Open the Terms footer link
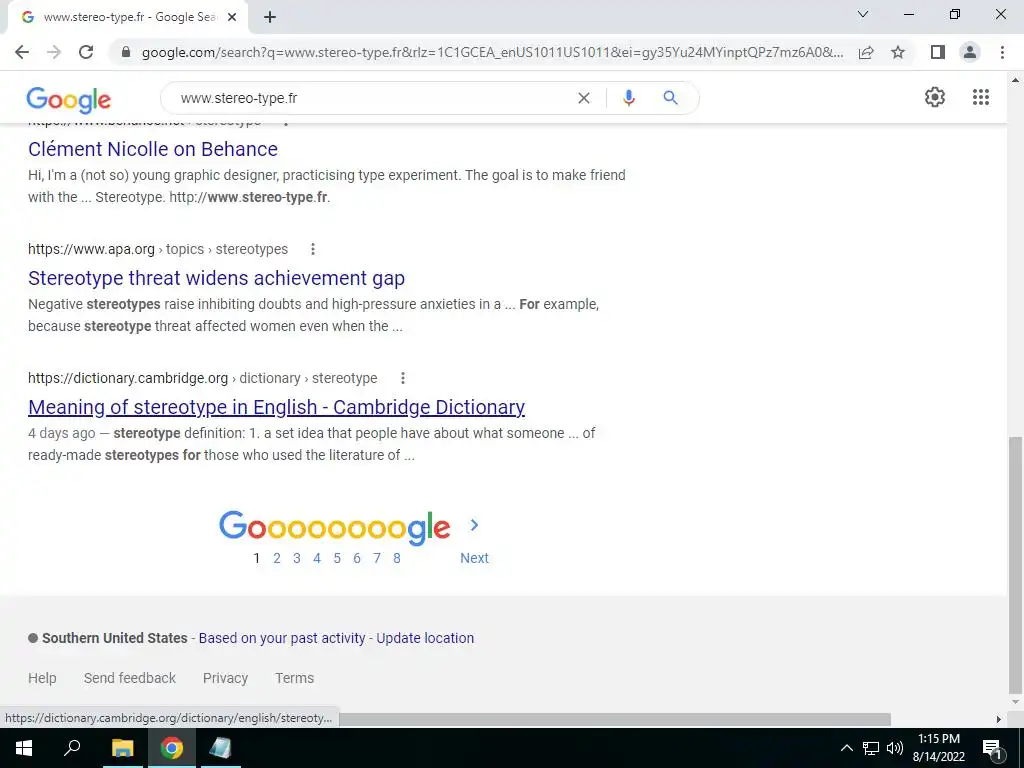 point(295,678)
